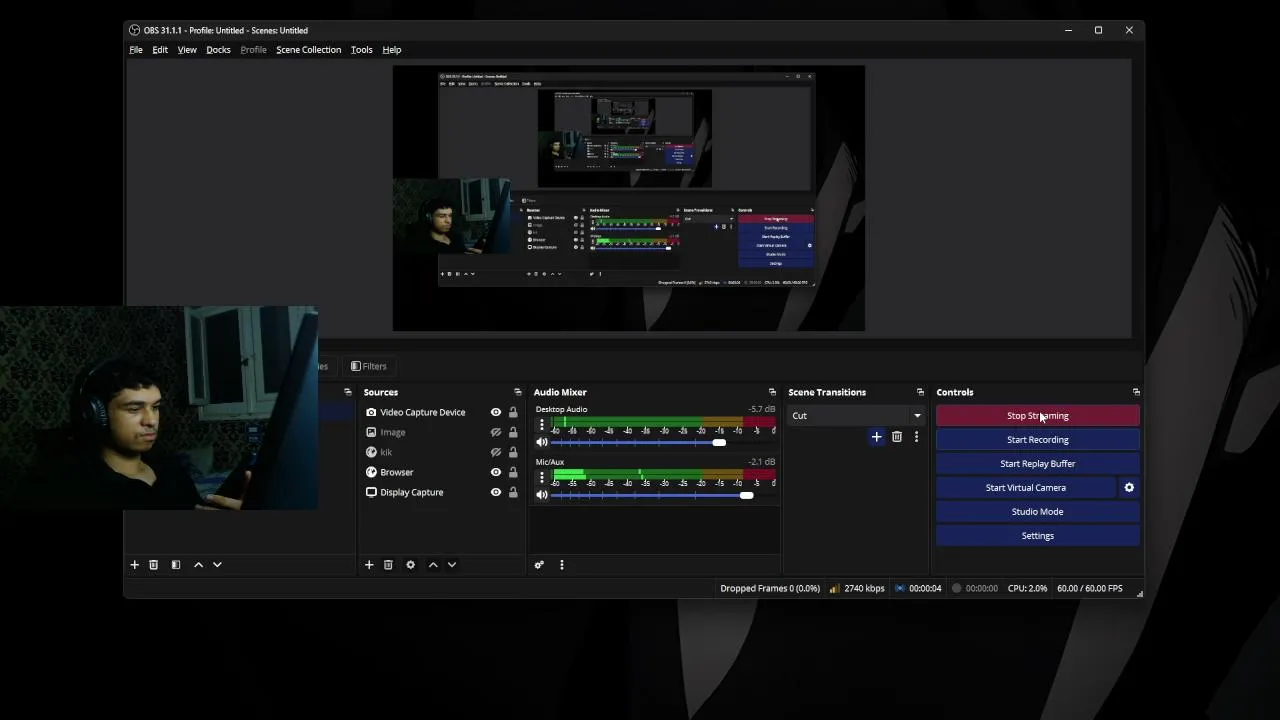Delete scene transition with trash icon
This screenshot has width=1280, height=720.
pyautogui.click(x=897, y=437)
